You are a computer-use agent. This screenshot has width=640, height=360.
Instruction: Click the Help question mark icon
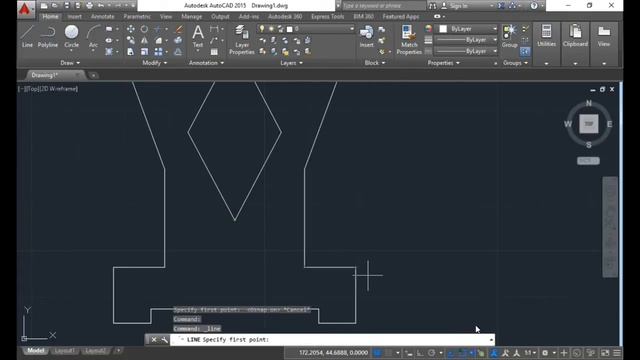pyautogui.click(x=534, y=6)
